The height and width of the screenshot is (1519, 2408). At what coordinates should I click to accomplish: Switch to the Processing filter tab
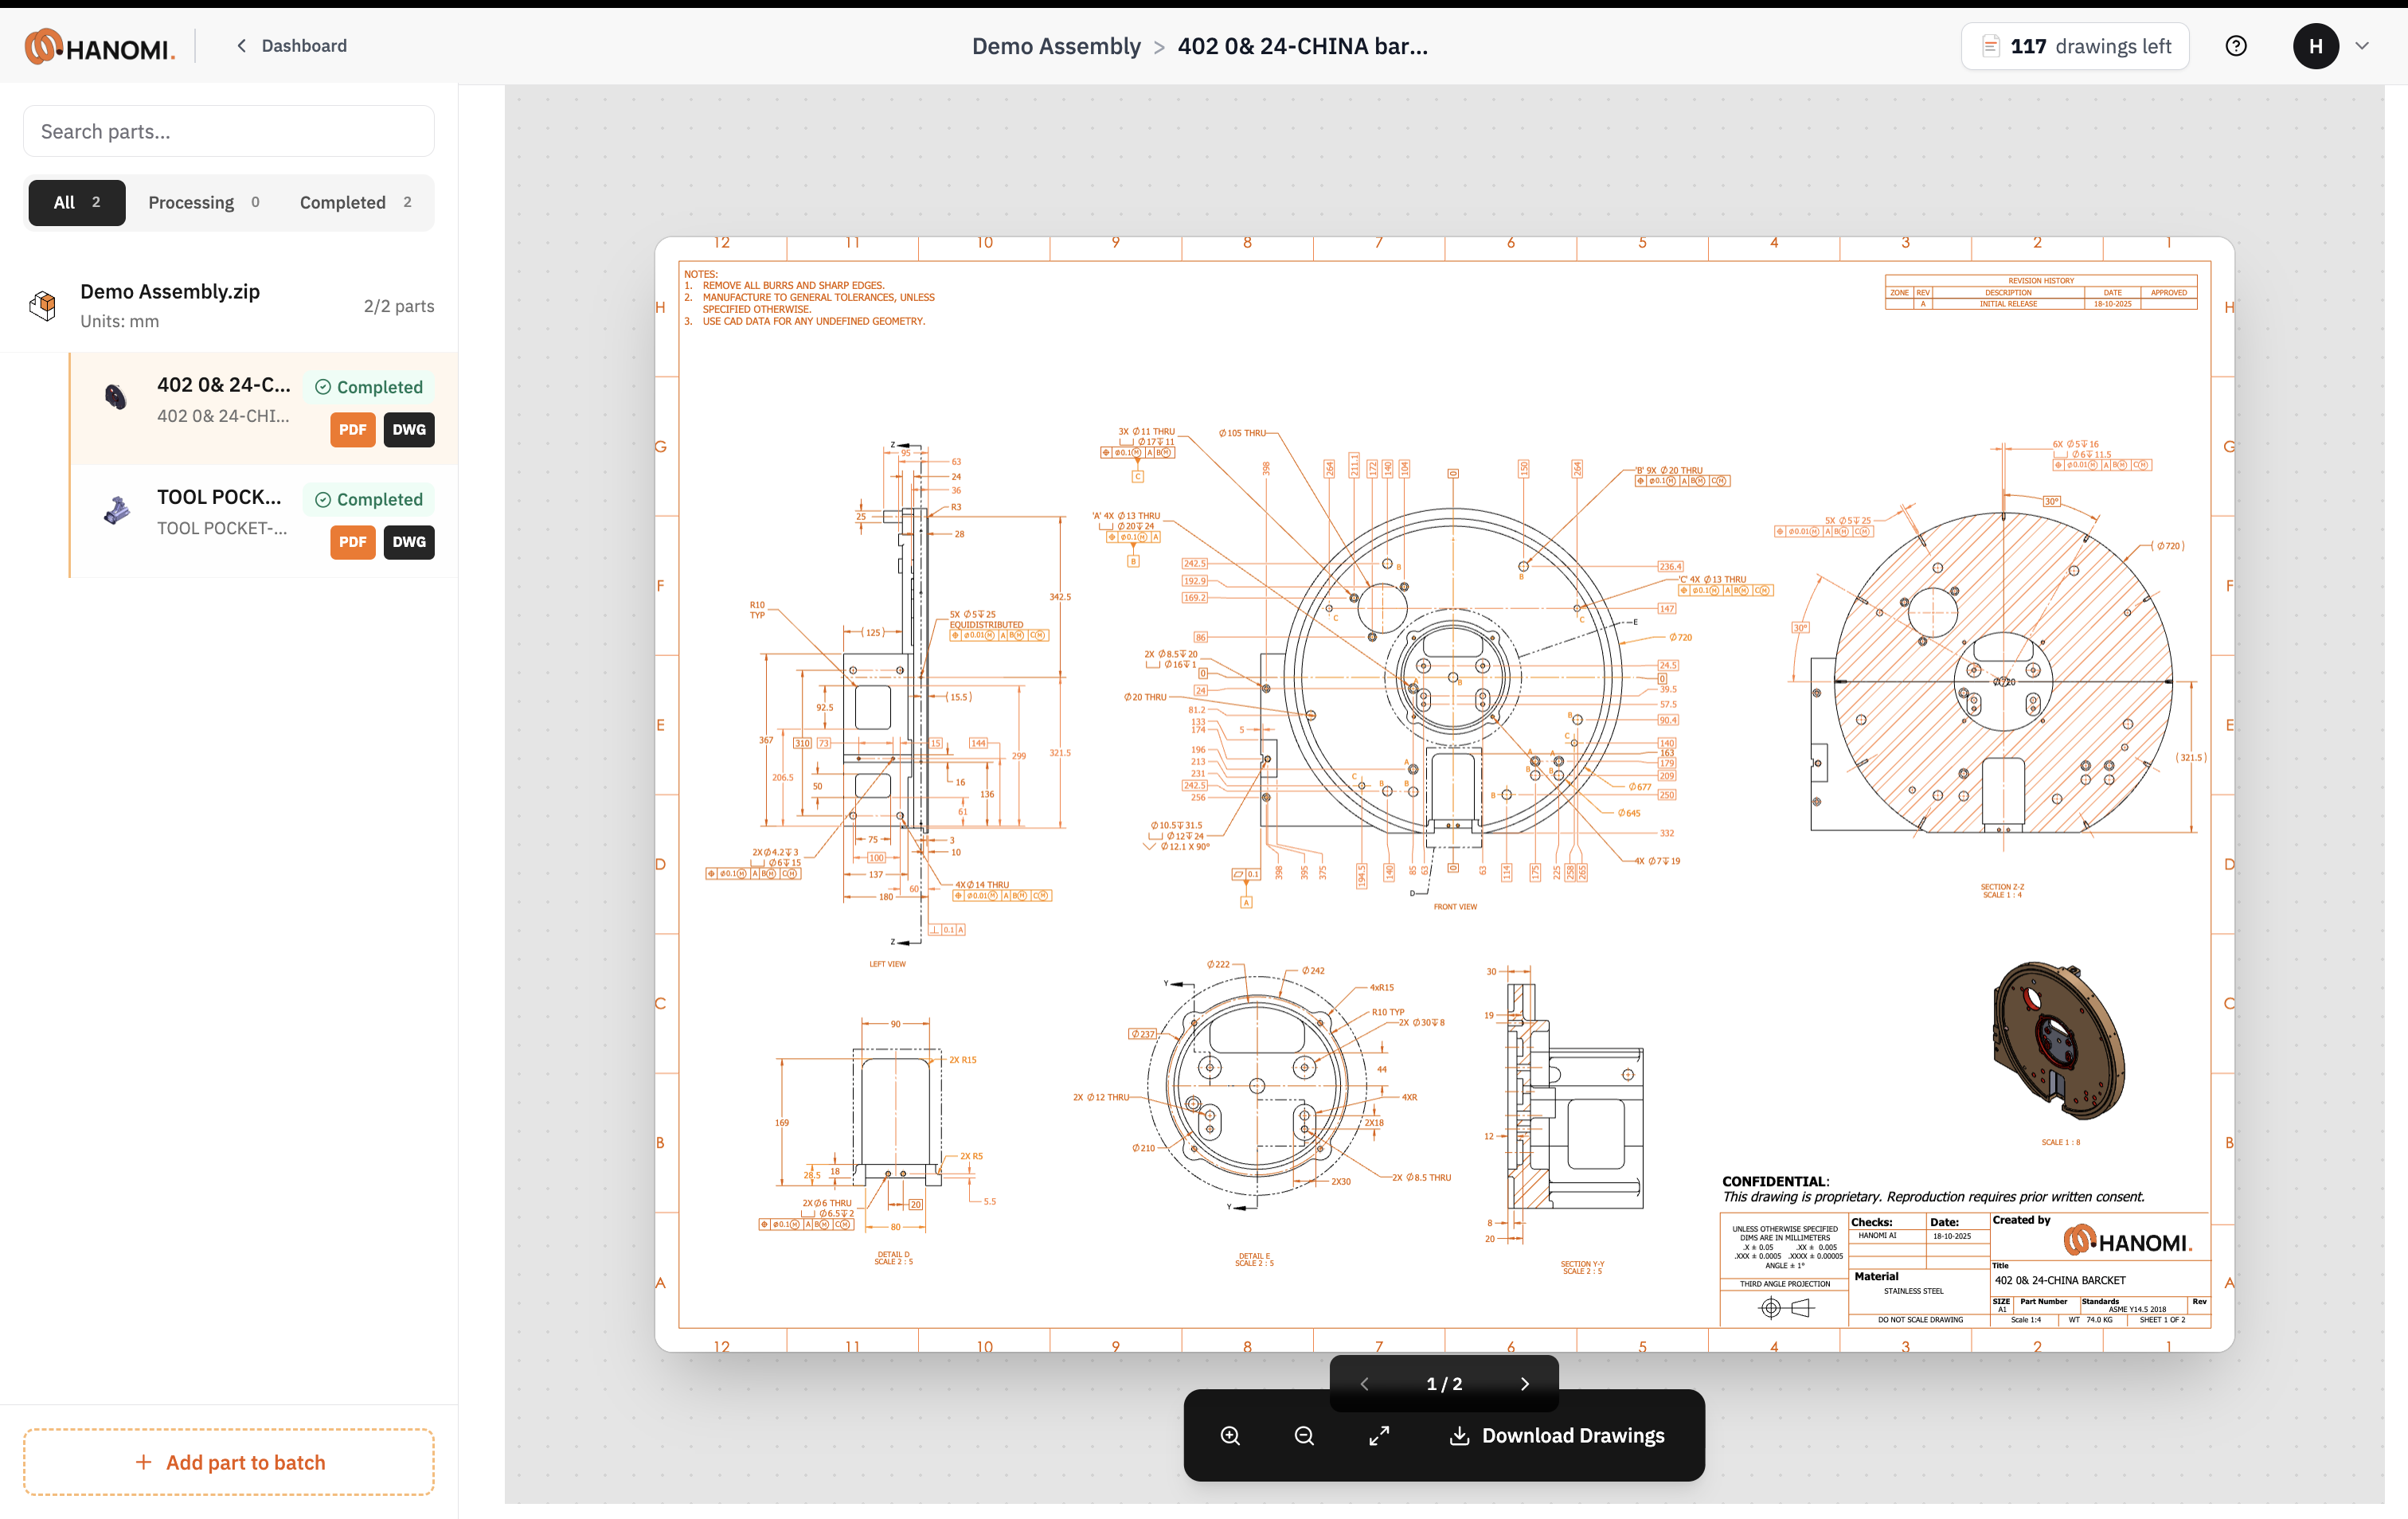[x=204, y=202]
